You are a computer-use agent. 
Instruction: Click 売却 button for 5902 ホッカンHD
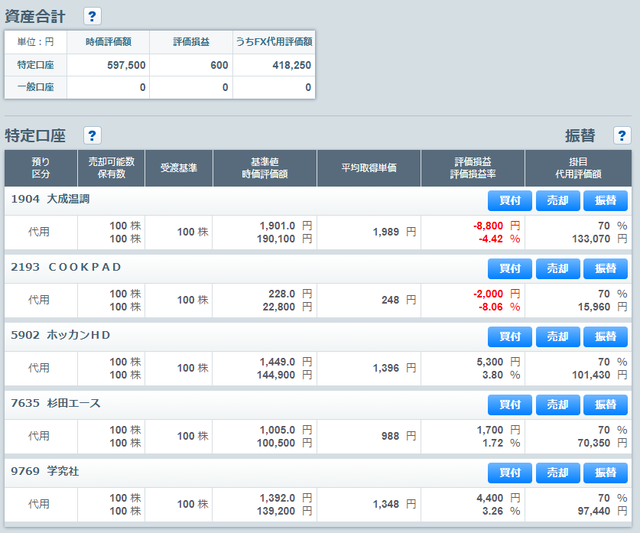coord(558,337)
